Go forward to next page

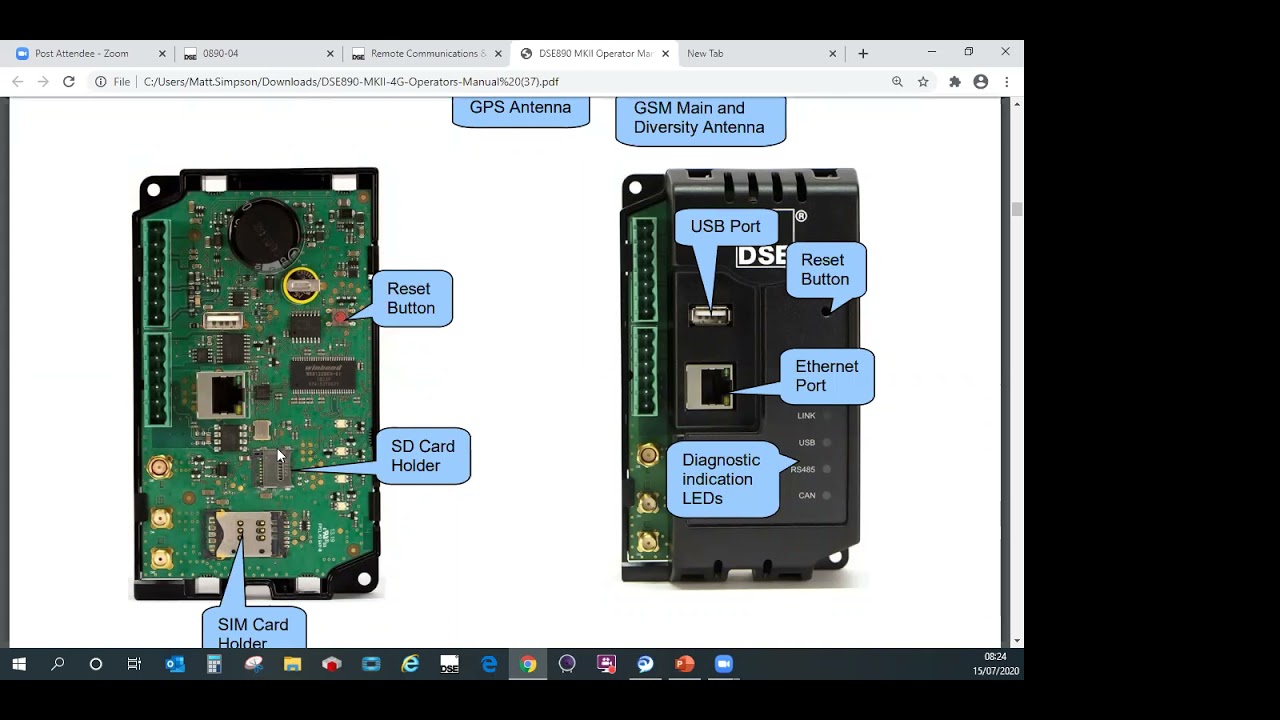(x=43, y=82)
